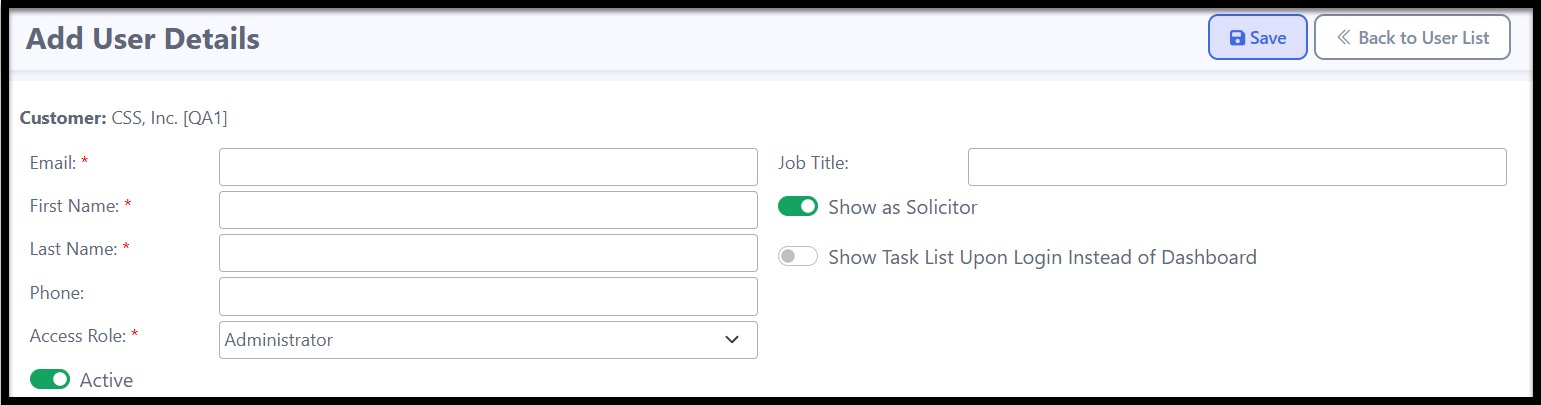Click the Phone input field

click(x=488, y=296)
